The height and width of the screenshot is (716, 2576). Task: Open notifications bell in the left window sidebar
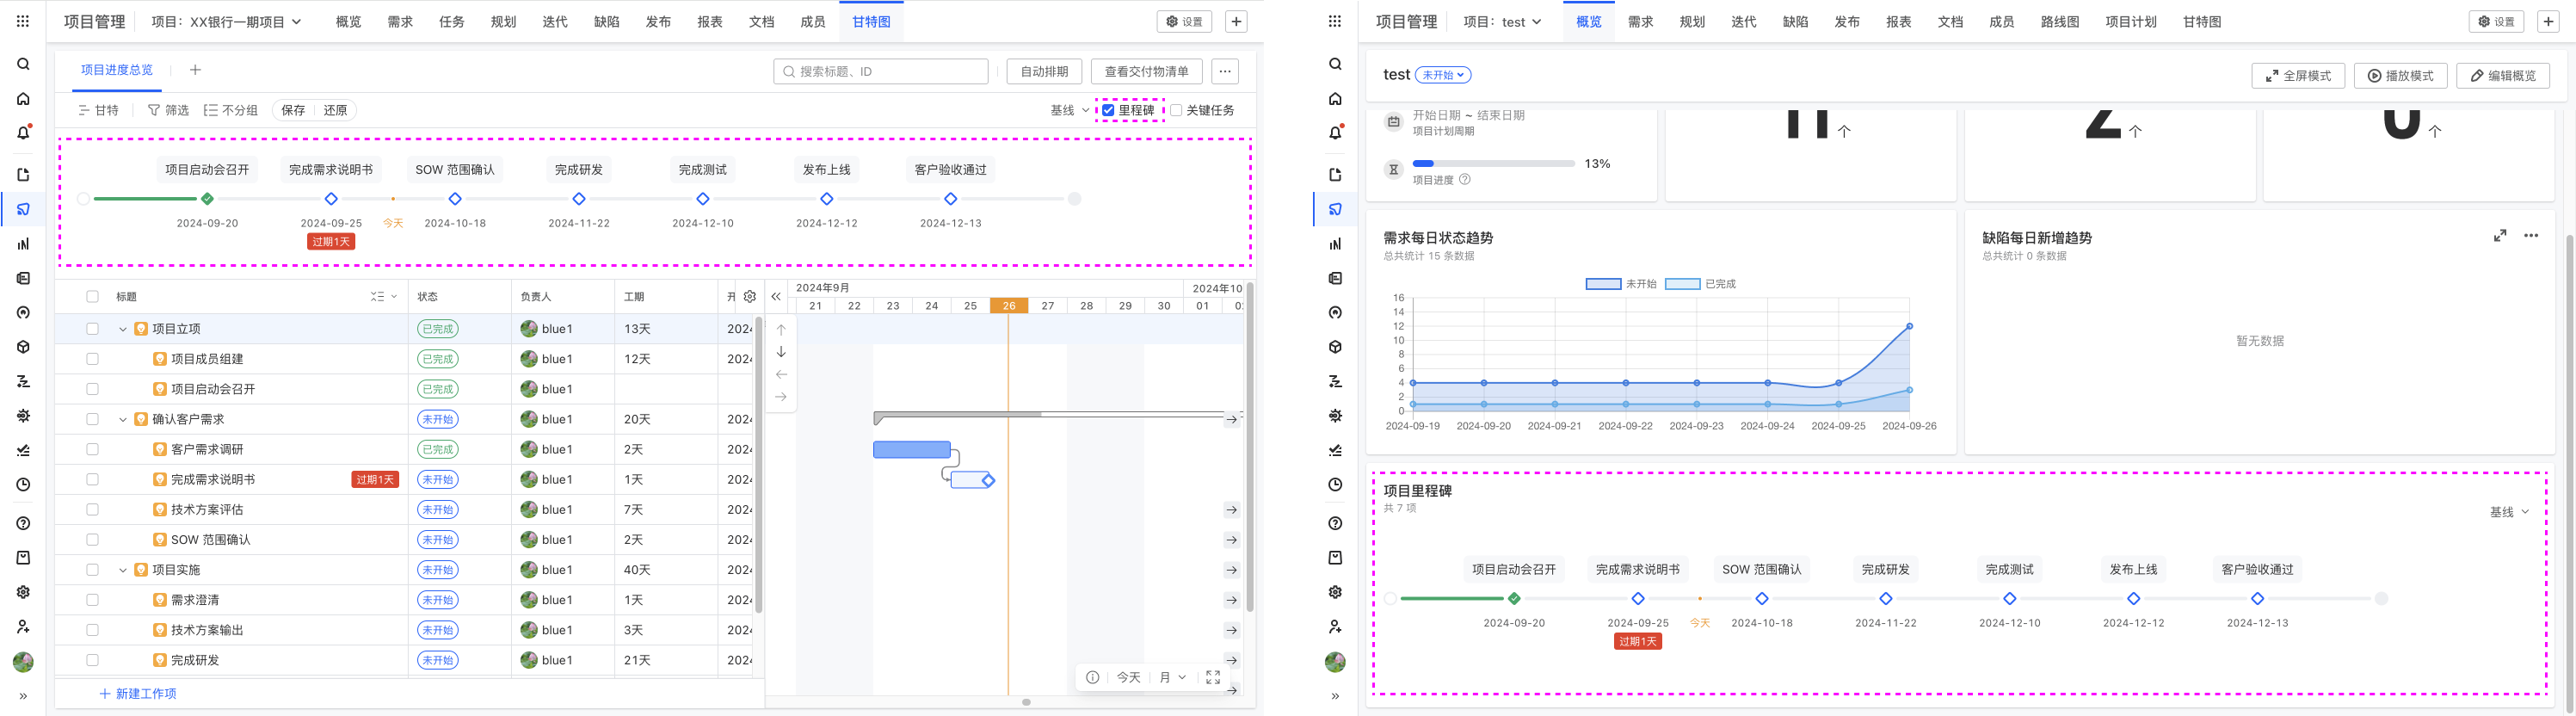click(x=23, y=133)
